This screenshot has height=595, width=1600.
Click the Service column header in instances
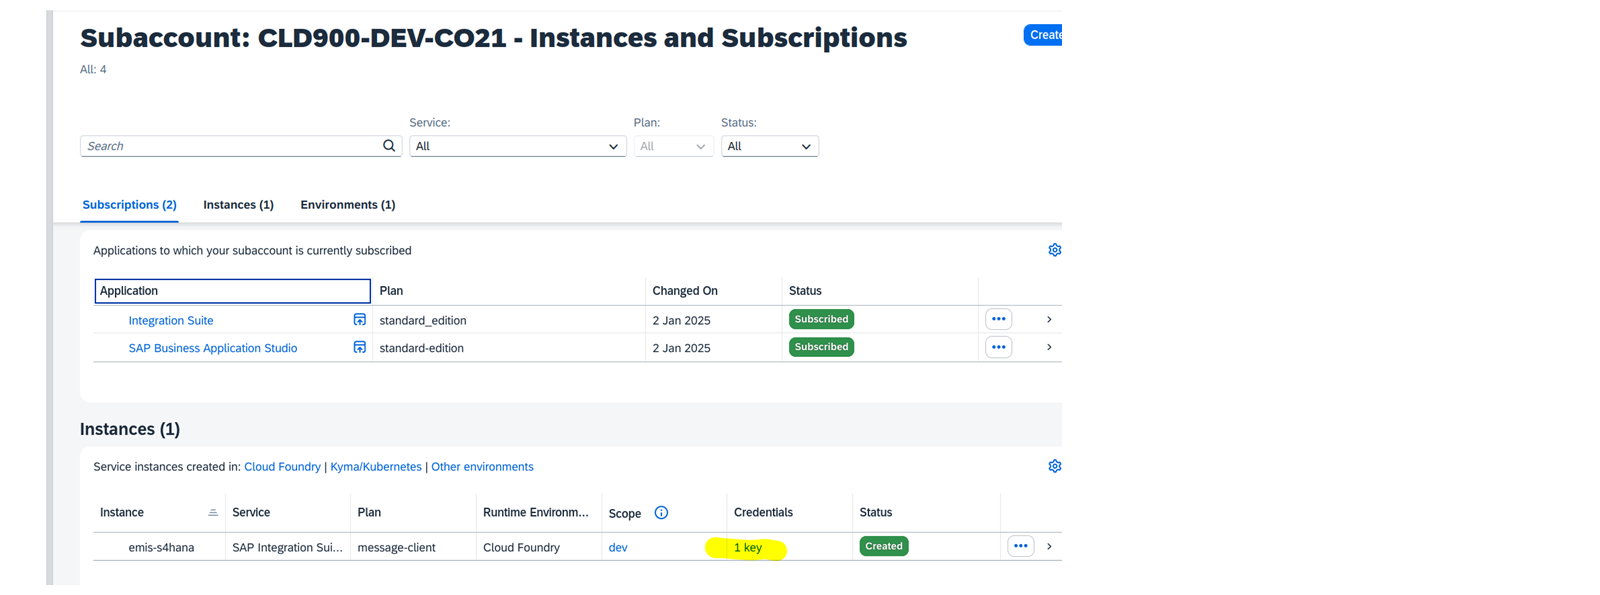click(x=251, y=513)
